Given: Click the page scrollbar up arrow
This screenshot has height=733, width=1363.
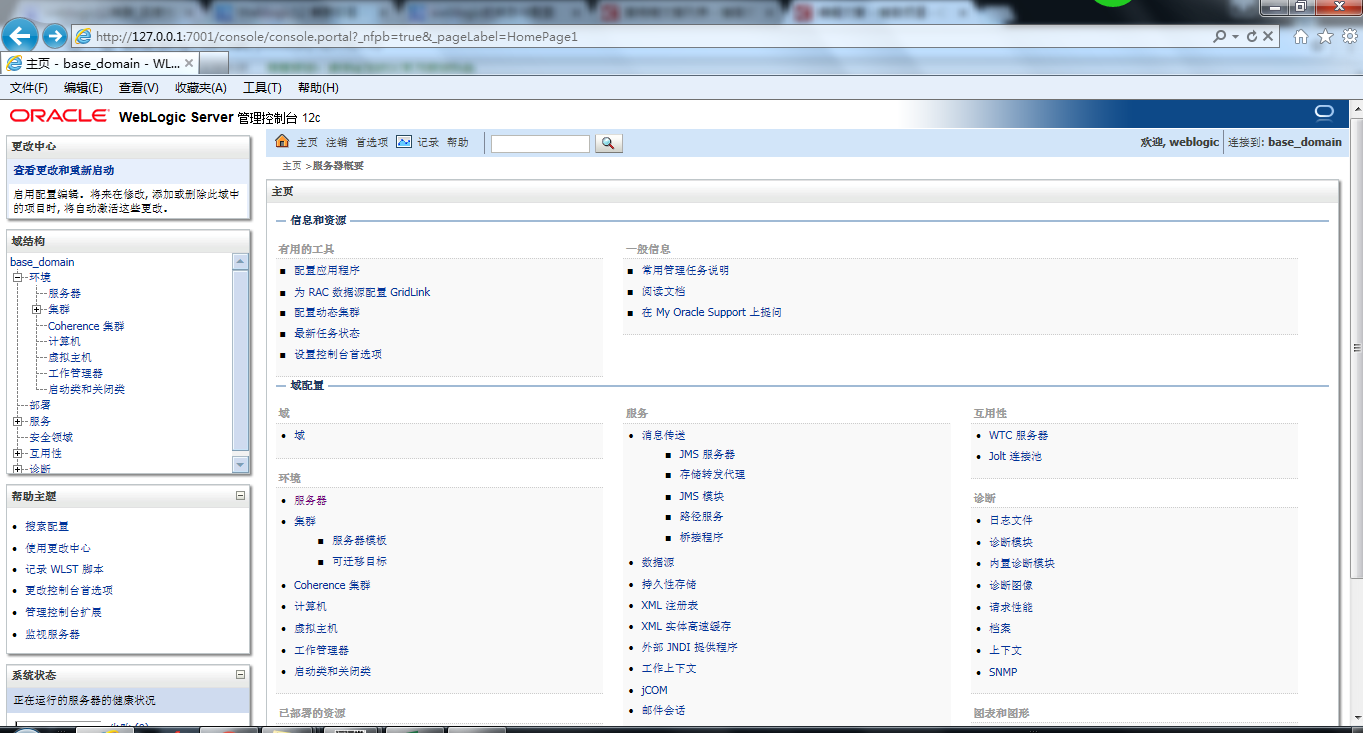Looking at the screenshot, I should click(x=1355, y=107).
